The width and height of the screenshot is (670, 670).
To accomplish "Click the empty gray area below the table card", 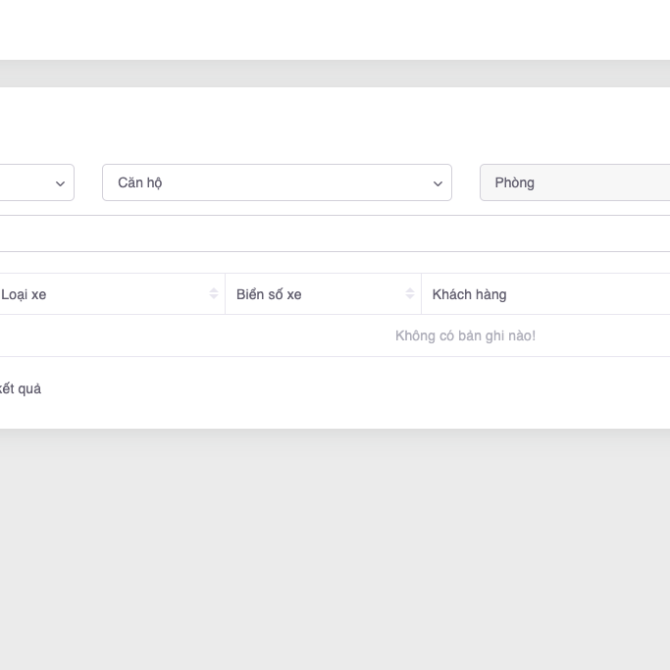I will (335, 550).
